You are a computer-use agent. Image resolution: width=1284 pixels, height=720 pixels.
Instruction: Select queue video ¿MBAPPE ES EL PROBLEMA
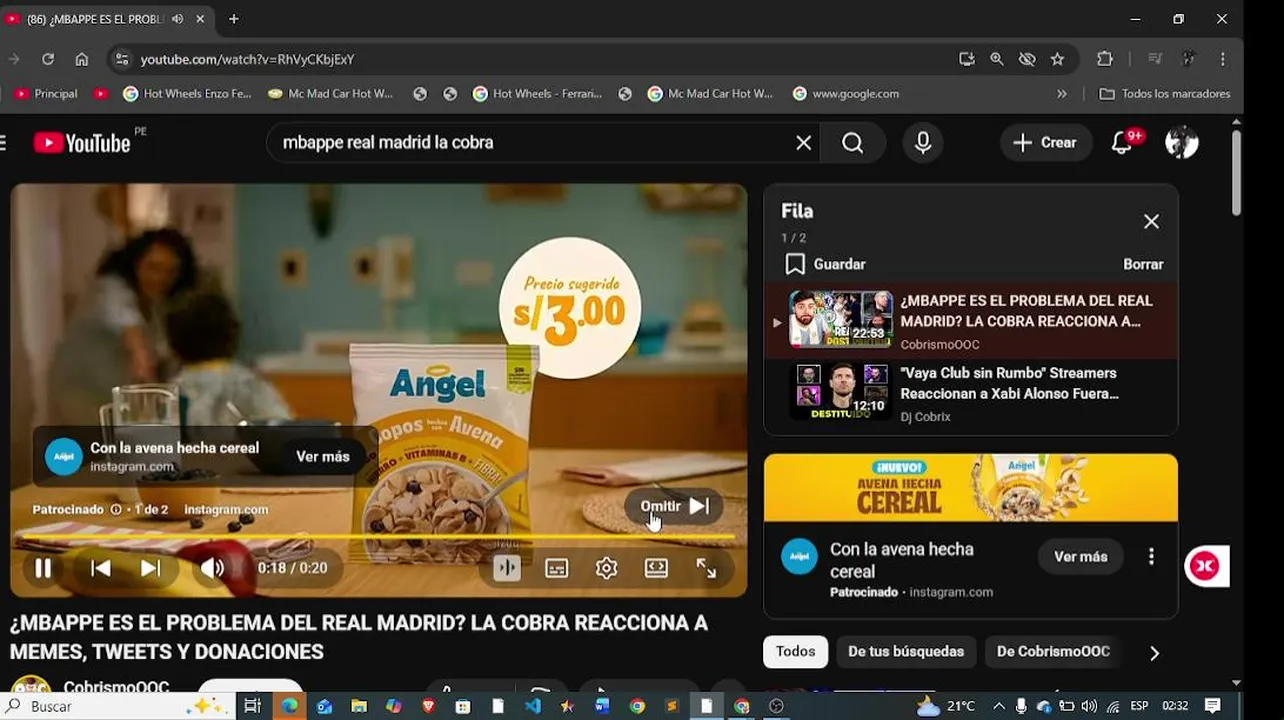[971, 321]
